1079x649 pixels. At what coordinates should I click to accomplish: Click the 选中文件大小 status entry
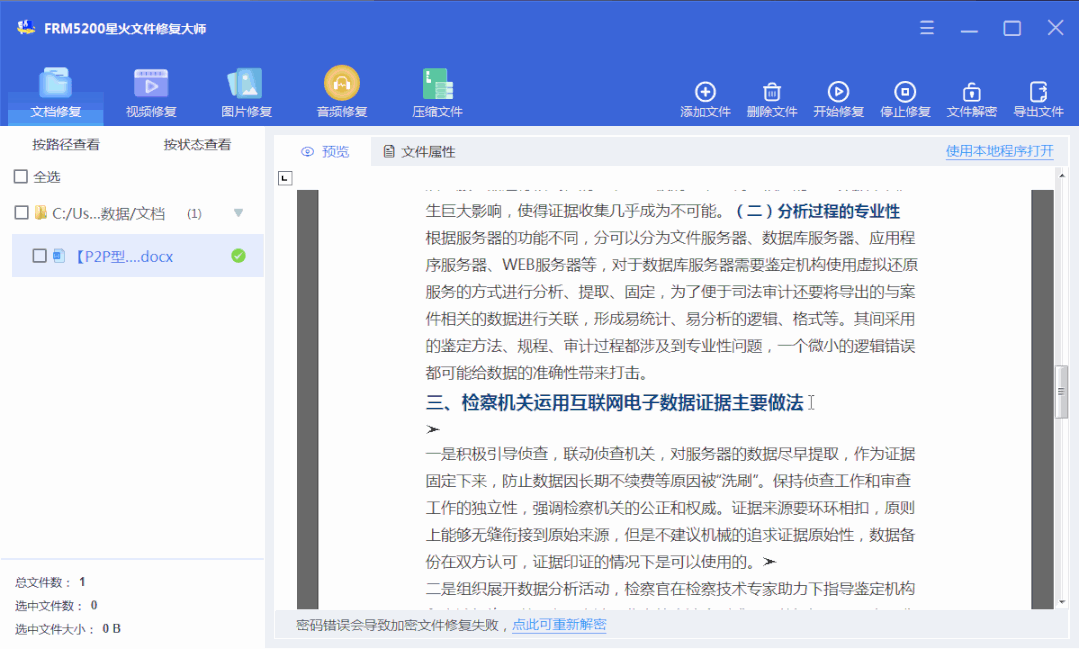pos(67,628)
